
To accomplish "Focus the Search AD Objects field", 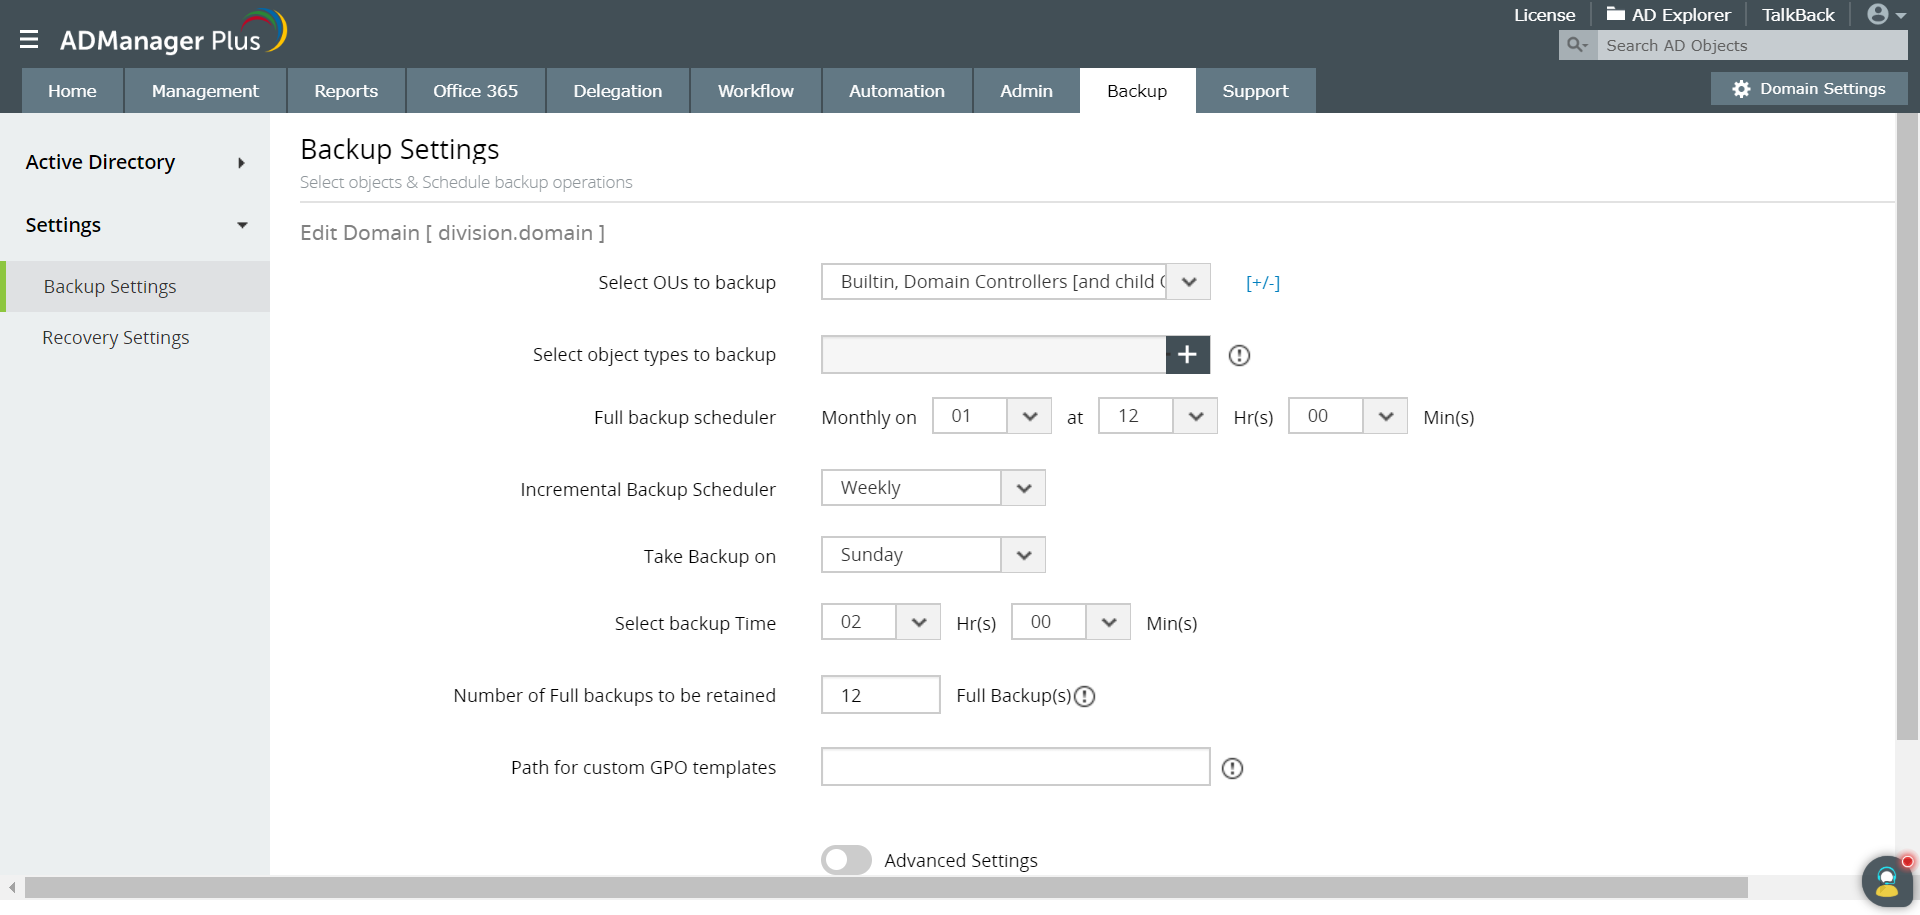I will (x=1752, y=45).
